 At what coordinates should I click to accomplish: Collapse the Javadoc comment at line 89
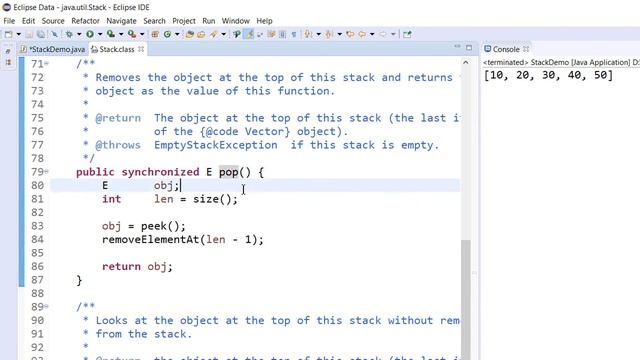[x=47, y=306]
